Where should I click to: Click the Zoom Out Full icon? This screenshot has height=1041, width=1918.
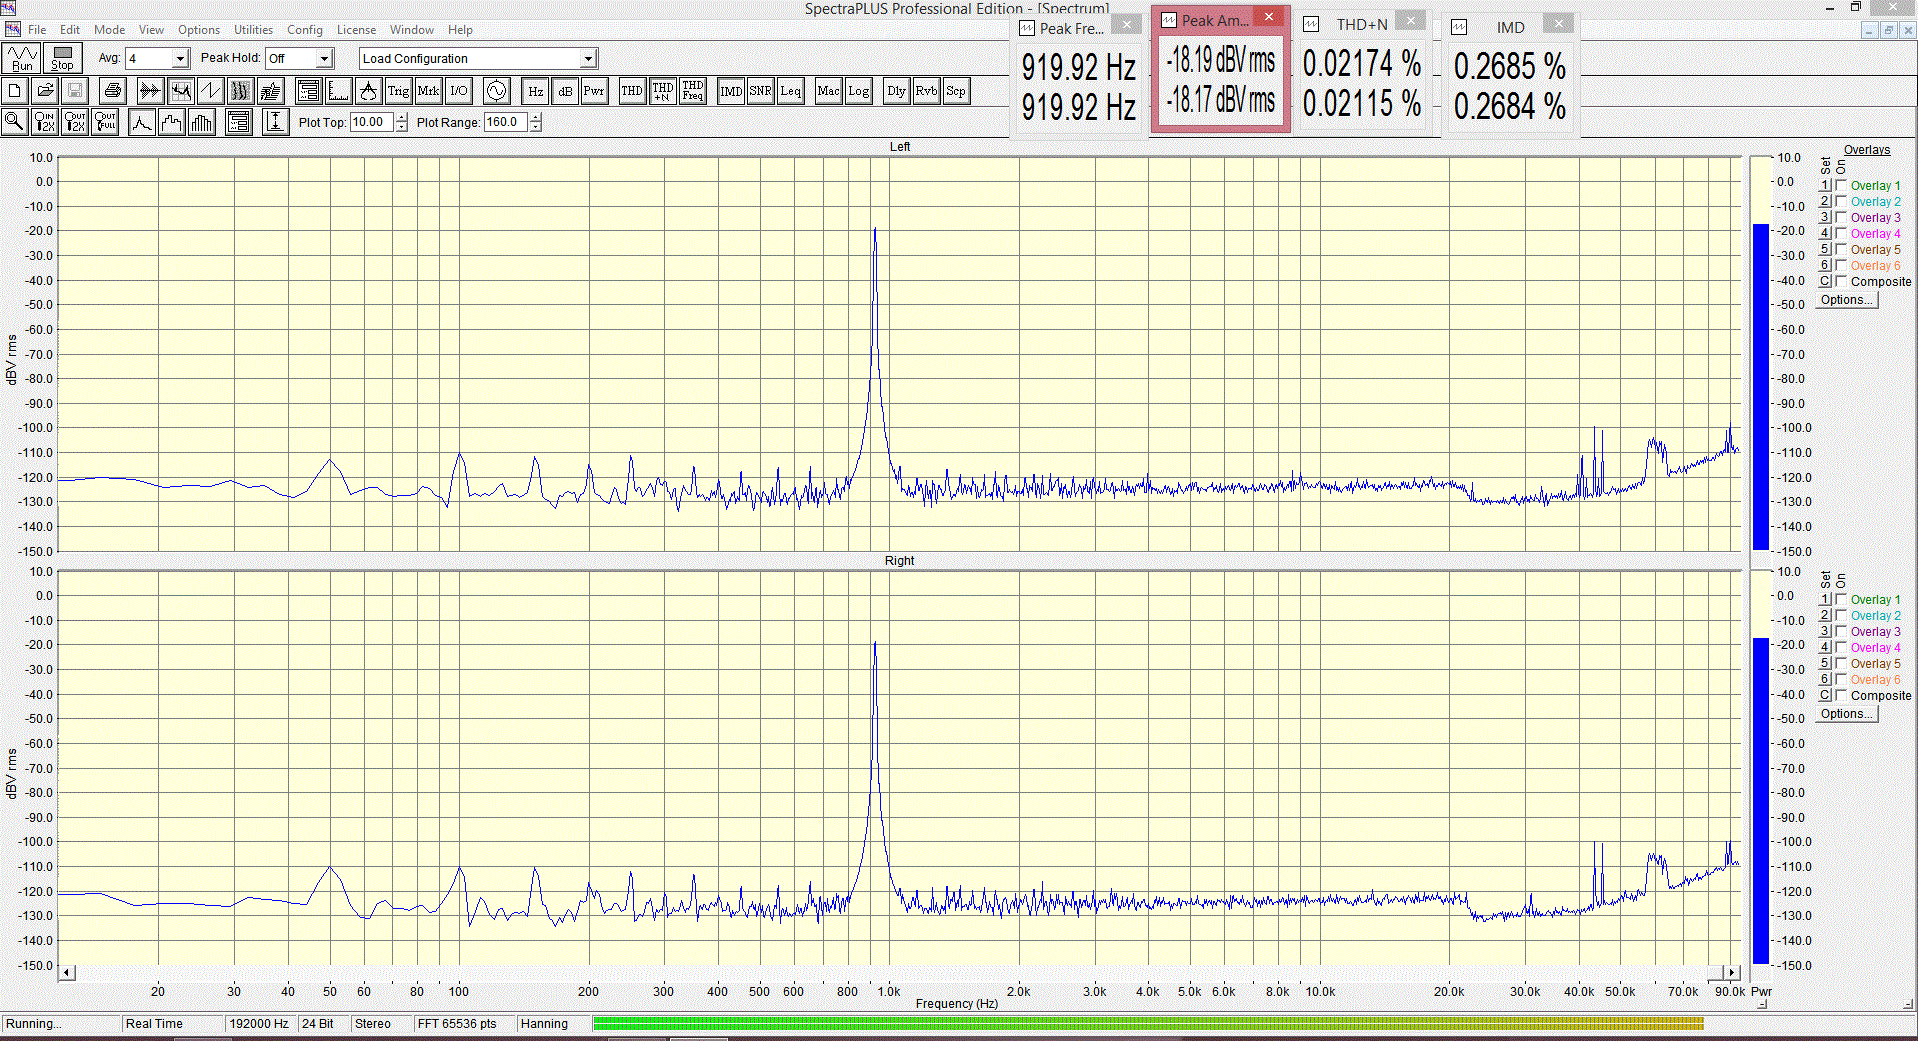tap(105, 122)
